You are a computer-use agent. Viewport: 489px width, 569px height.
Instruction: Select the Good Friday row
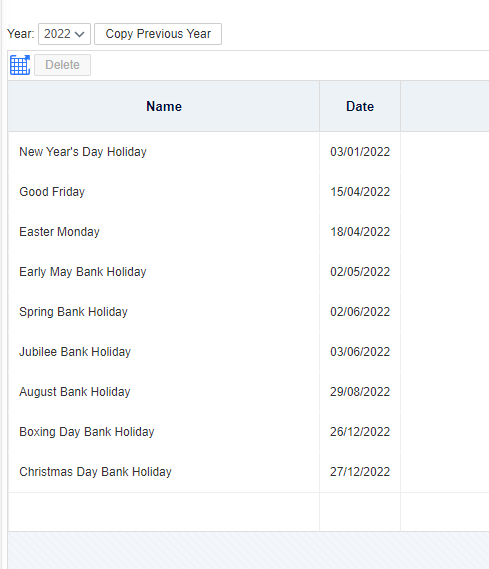coord(248,192)
